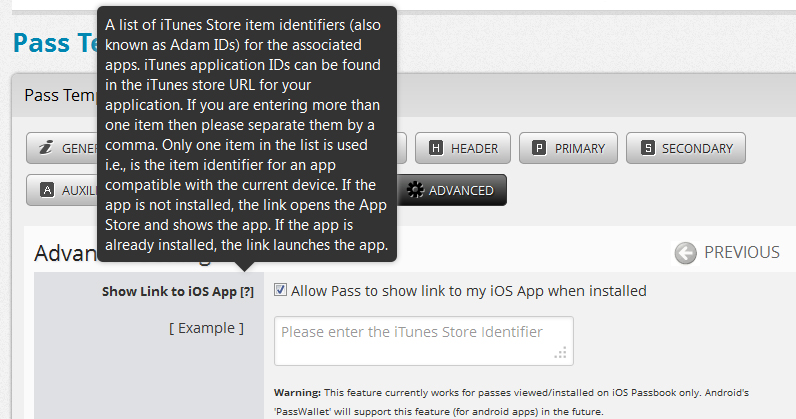This screenshot has width=796, height=419.
Task: Select the SECONDARY tab
Action: point(685,148)
